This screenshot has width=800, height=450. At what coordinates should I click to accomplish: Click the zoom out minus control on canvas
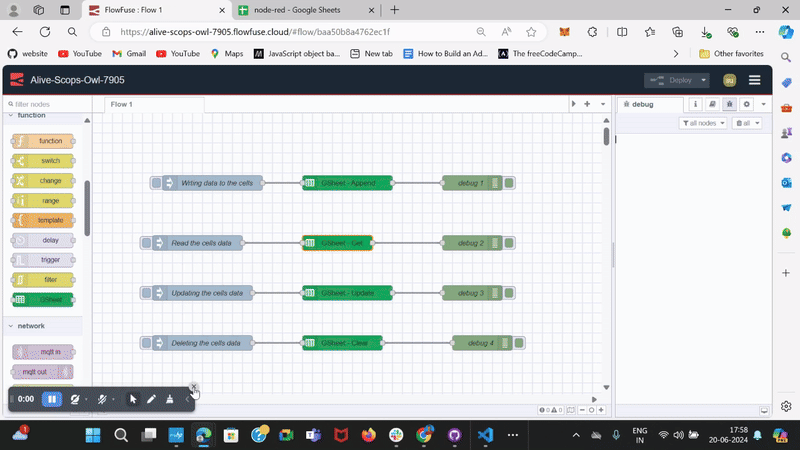[x=582, y=409]
